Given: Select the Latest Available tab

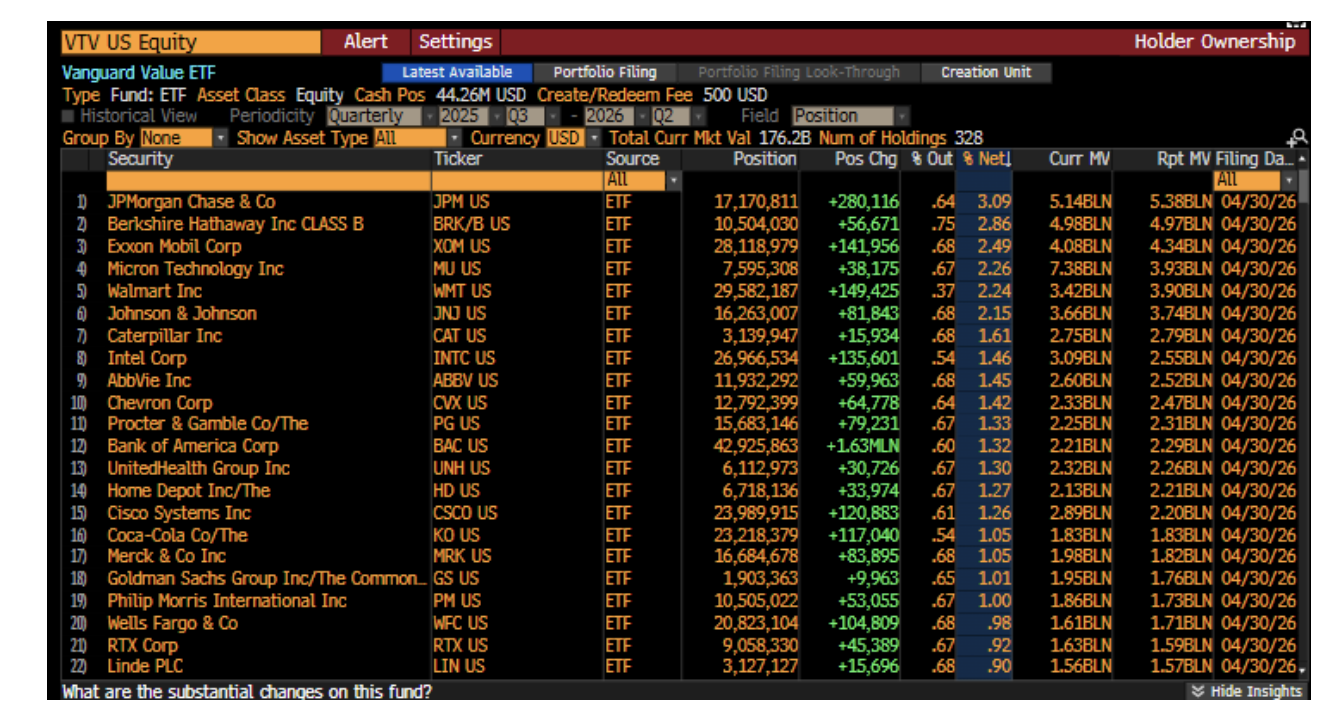Looking at the screenshot, I should 456,72.
